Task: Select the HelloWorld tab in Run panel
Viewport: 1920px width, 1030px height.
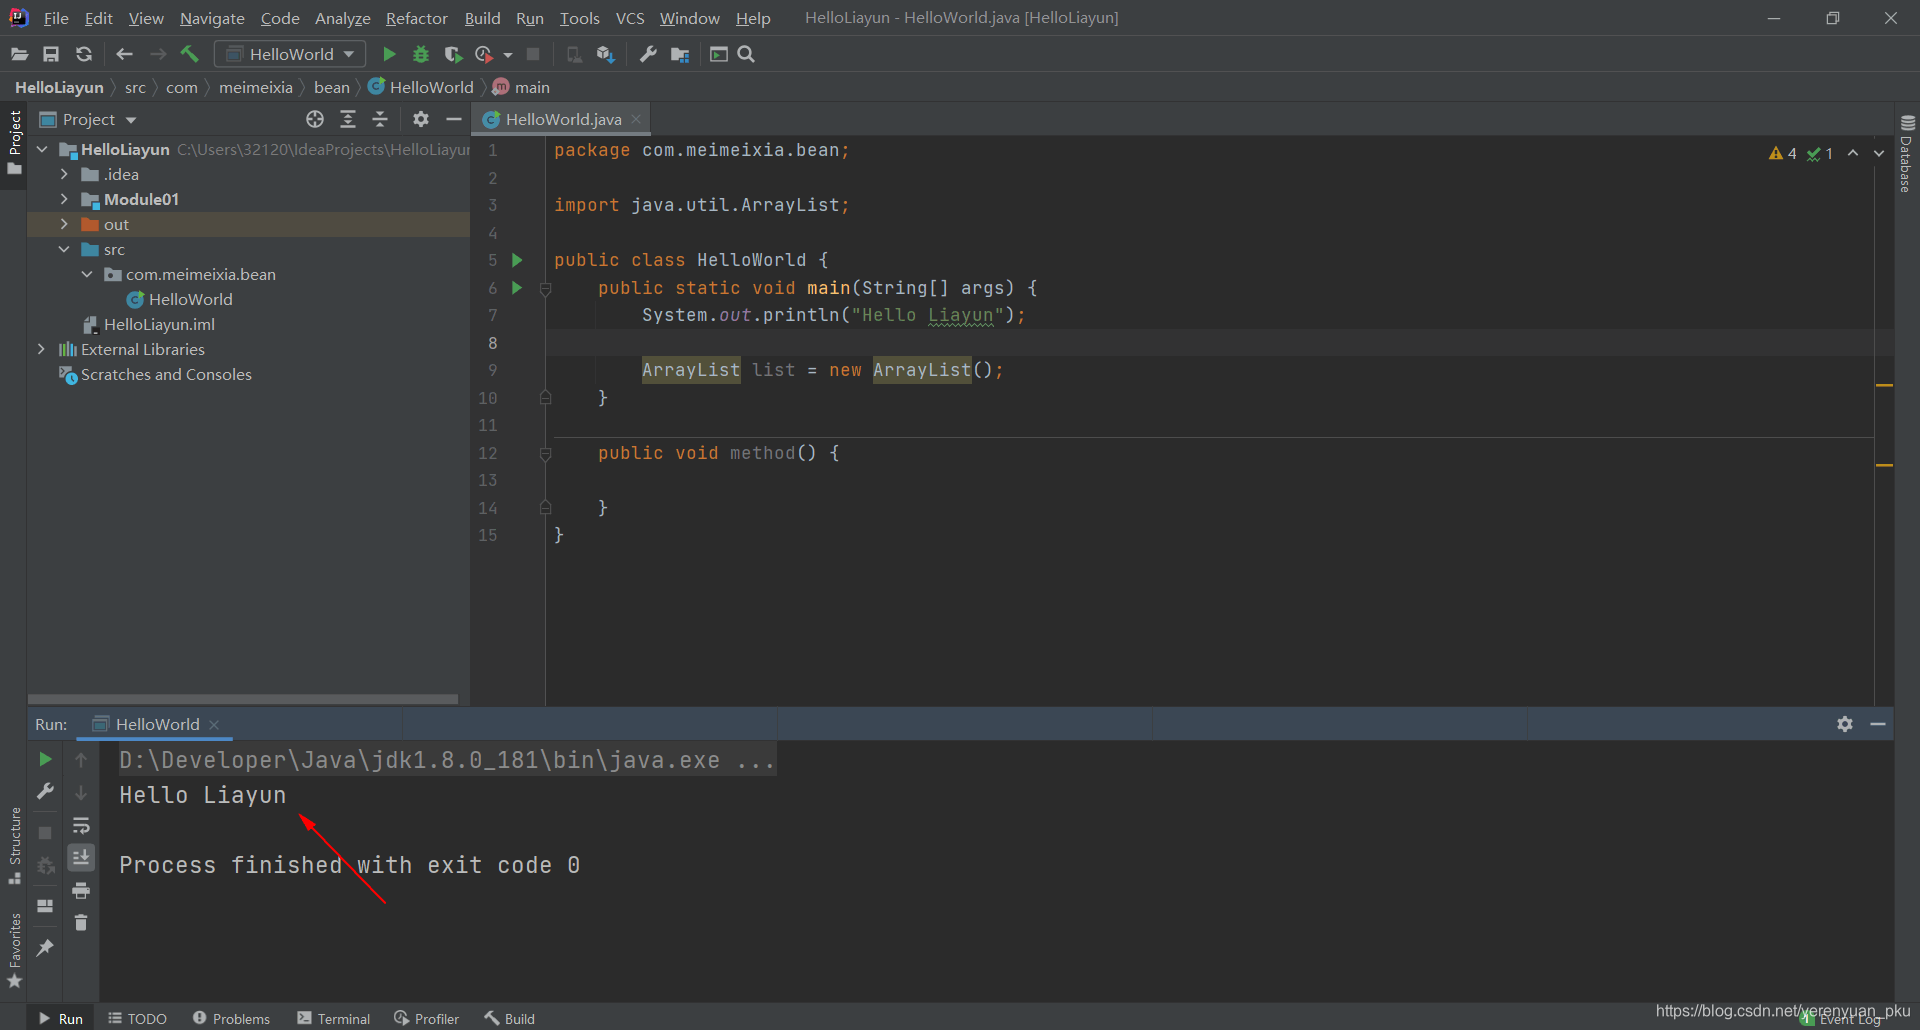Action: [x=155, y=724]
